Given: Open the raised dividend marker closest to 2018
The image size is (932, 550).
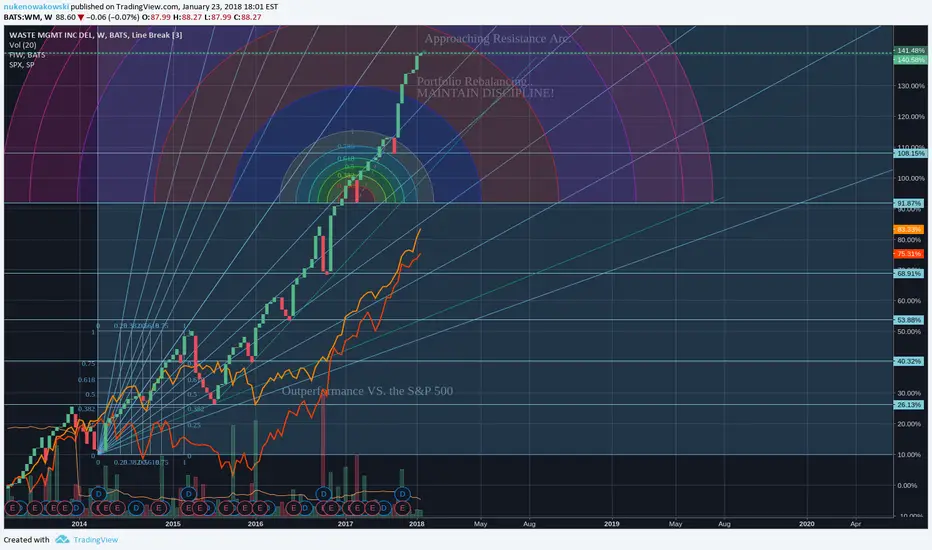Looking at the screenshot, I should pos(402,494).
